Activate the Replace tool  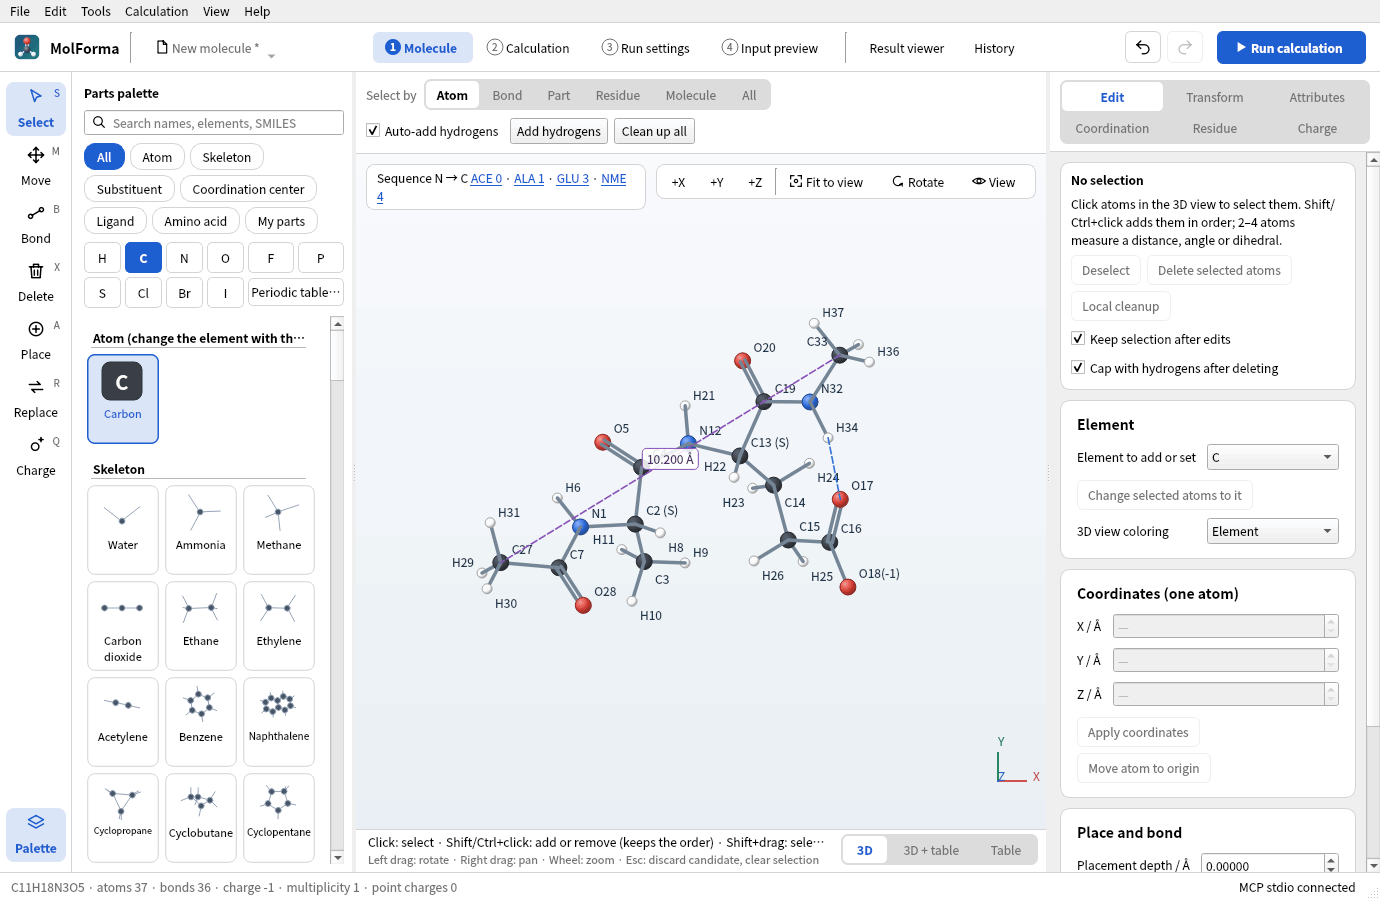(36, 398)
